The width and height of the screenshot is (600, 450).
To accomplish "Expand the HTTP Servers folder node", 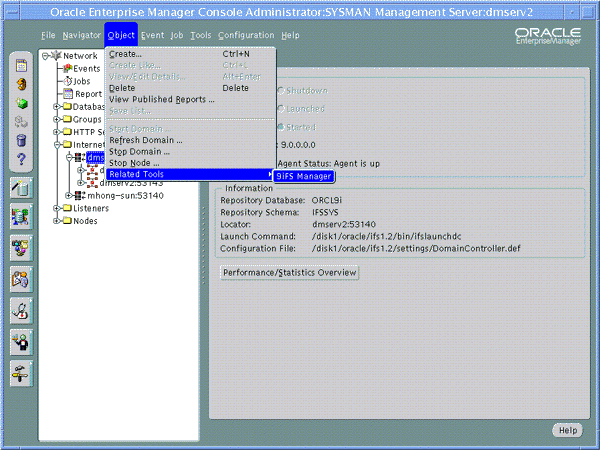I will click(x=57, y=132).
